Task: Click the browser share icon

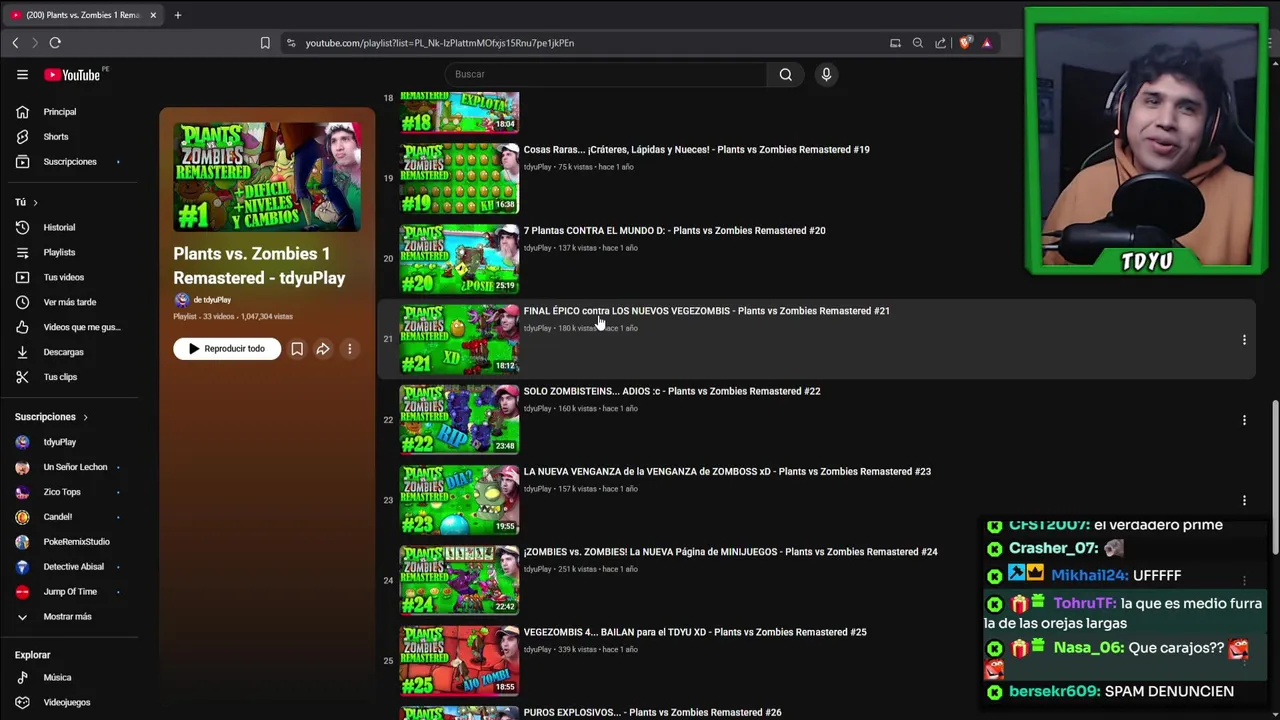Action: tap(941, 43)
